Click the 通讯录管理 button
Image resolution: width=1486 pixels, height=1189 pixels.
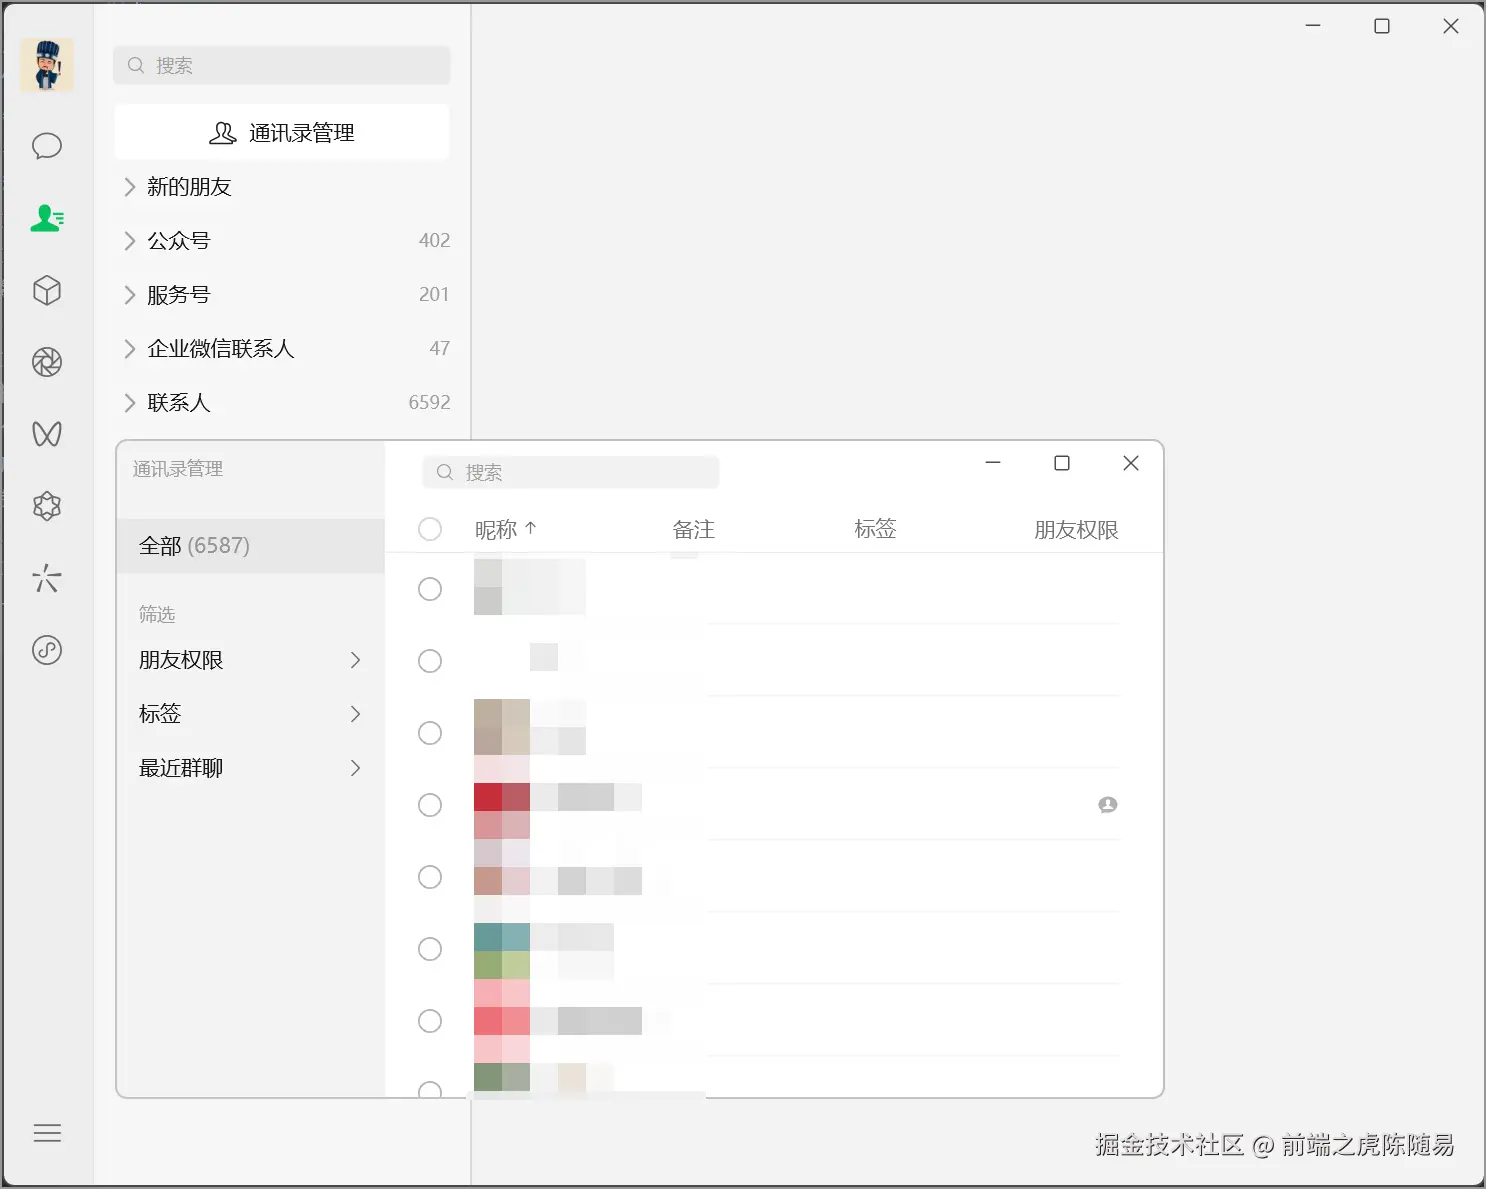pyautogui.click(x=281, y=132)
